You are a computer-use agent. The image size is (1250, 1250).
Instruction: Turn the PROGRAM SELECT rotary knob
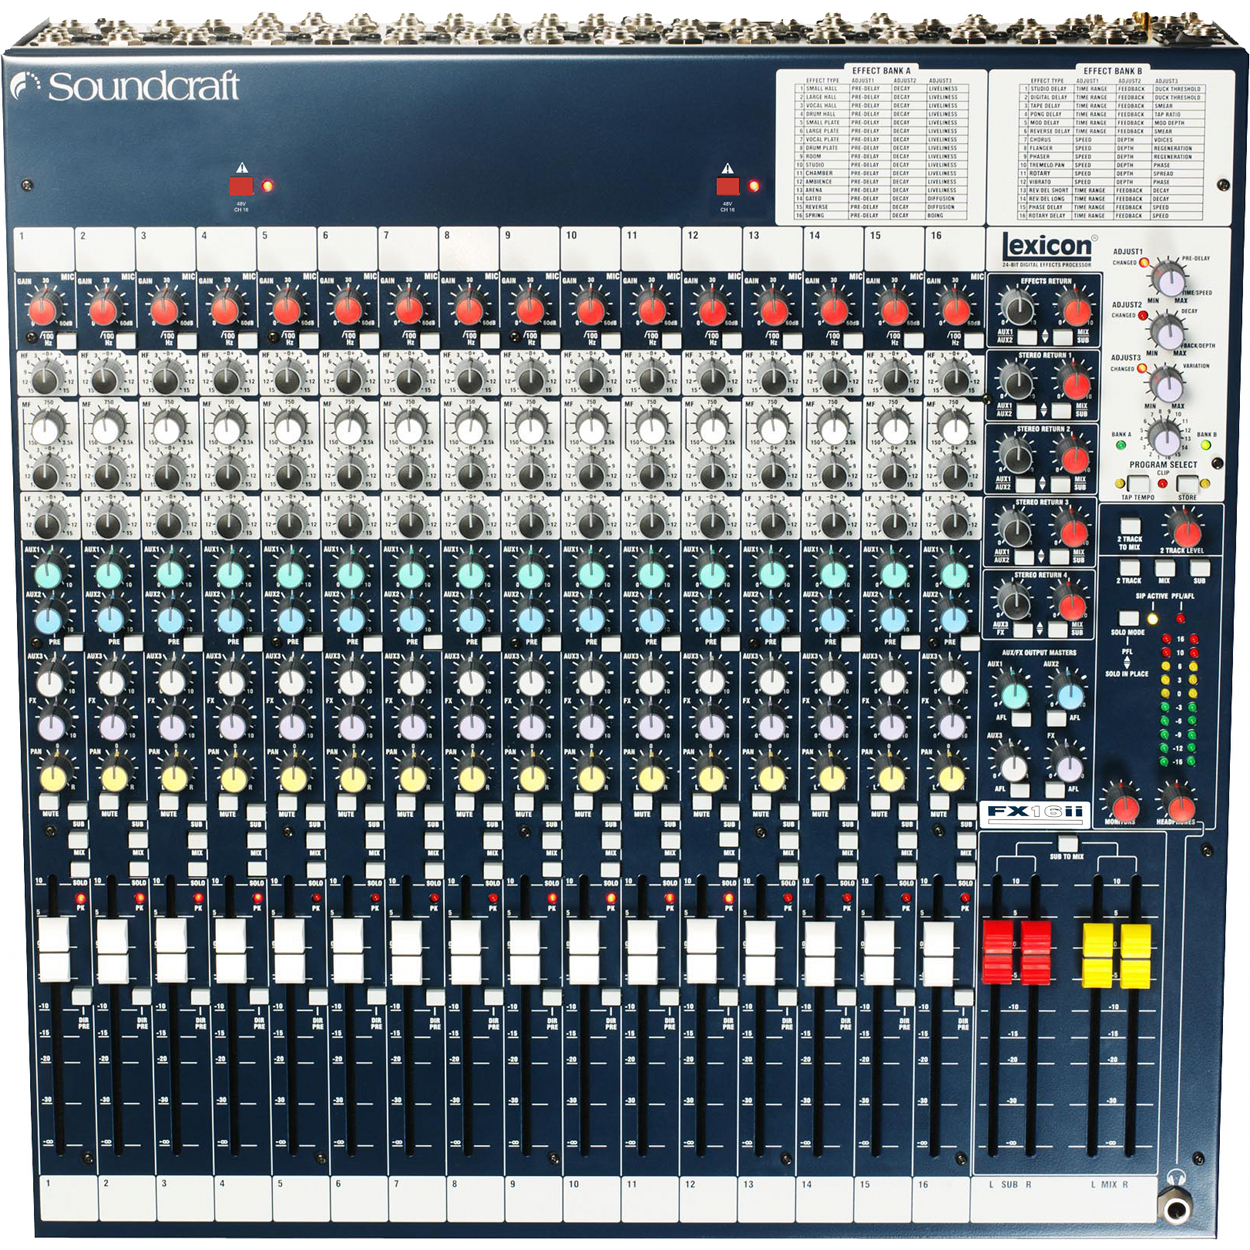(1164, 437)
